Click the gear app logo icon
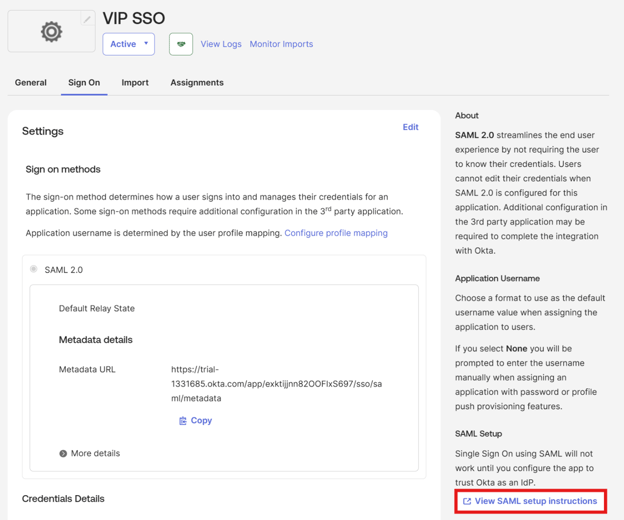This screenshot has height=520, width=624. coord(51,32)
